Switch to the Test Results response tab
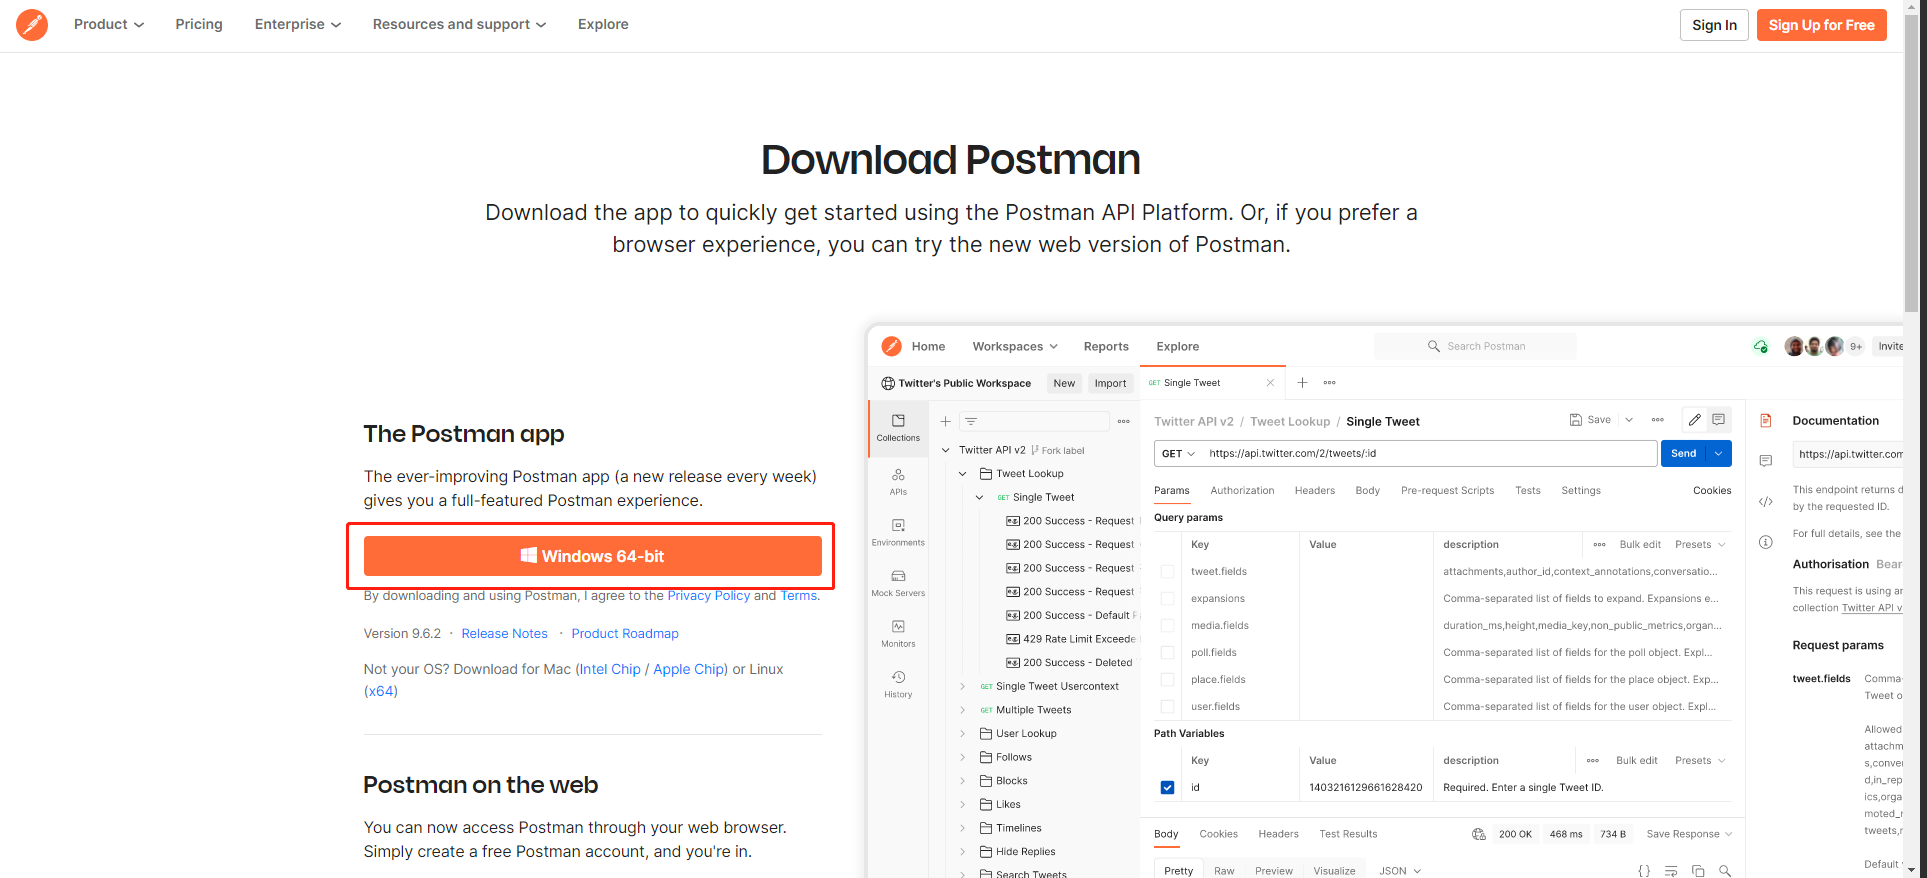This screenshot has height=878, width=1927. (x=1348, y=834)
